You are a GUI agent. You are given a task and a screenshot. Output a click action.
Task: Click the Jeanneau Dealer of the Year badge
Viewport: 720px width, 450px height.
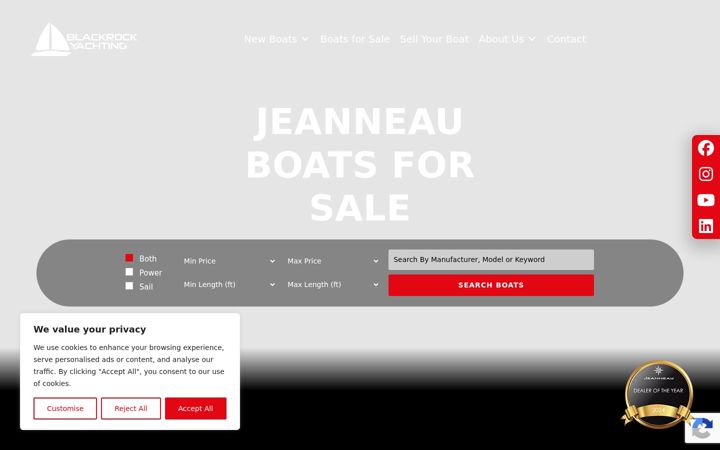coord(658,394)
